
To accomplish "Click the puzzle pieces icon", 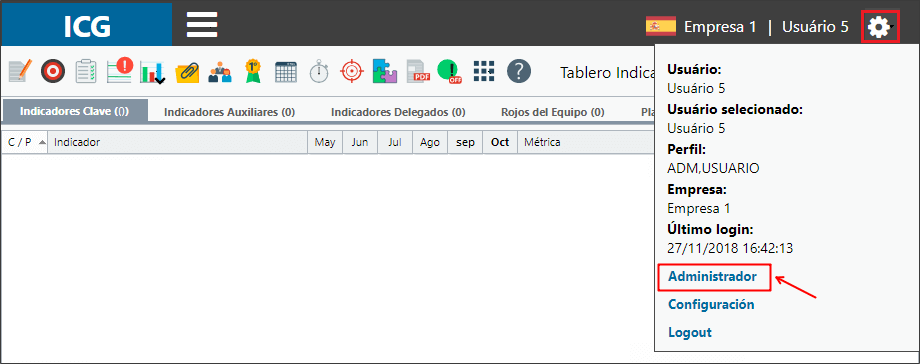I will [384, 72].
